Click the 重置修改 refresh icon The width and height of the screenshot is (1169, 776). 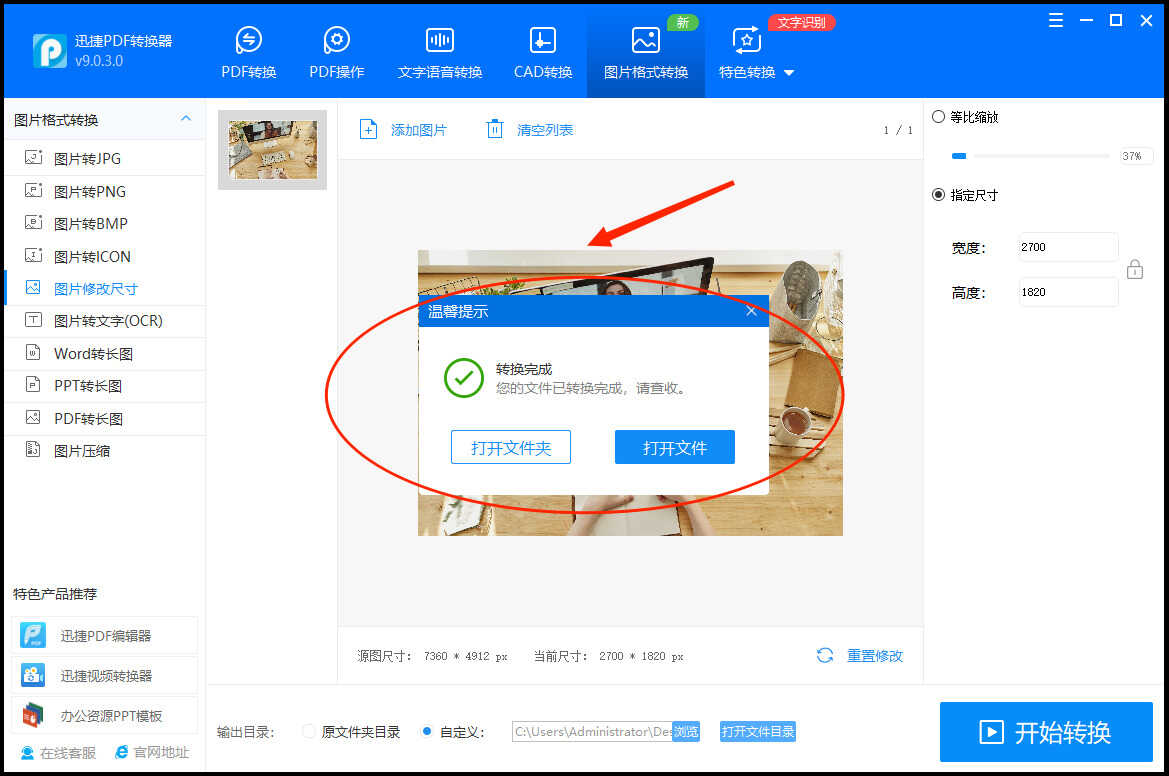(825, 655)
